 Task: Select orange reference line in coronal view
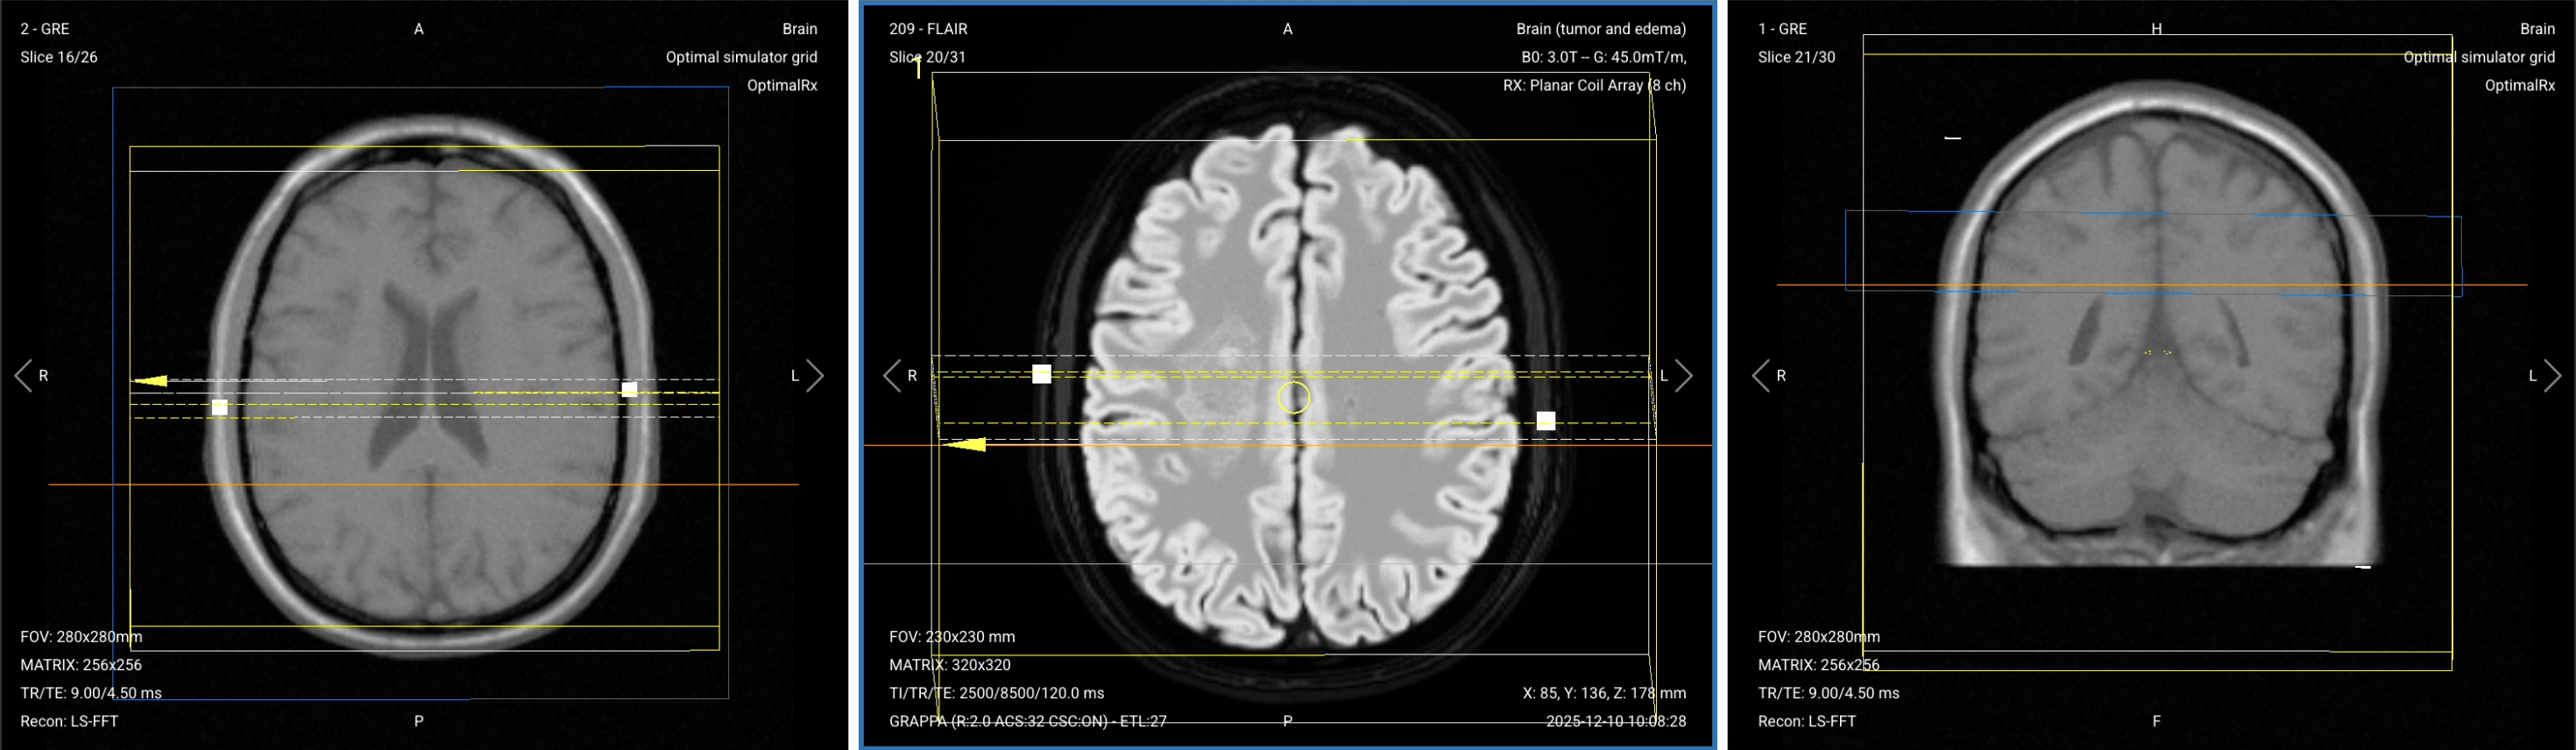click(x=2152, y=285)
